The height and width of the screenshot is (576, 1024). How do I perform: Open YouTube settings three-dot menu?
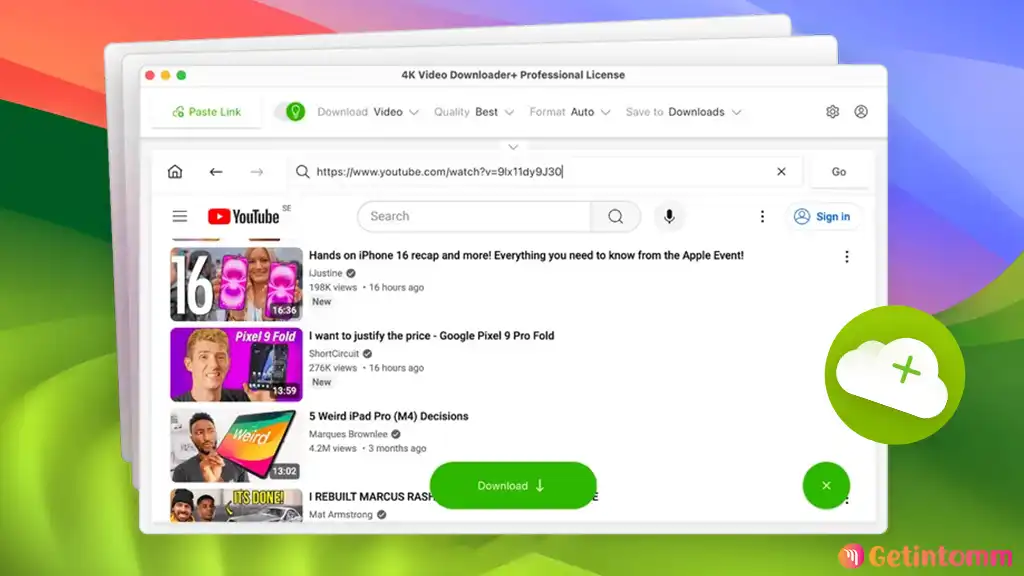[x=762, y=216]
